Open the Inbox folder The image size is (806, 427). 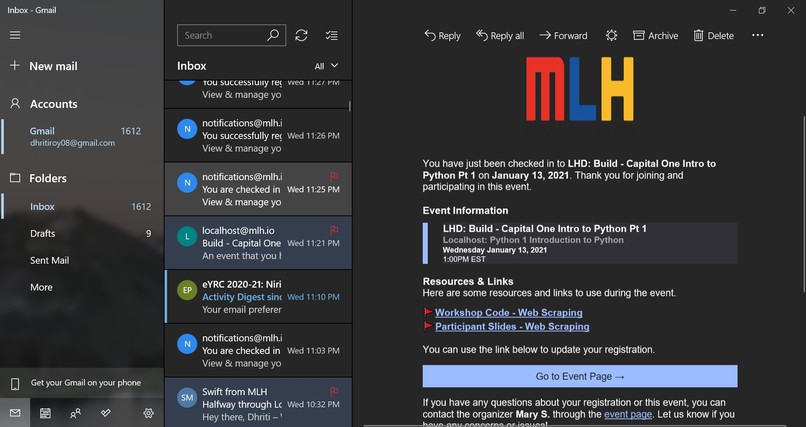pyautogui.click(x=82, y=207)
